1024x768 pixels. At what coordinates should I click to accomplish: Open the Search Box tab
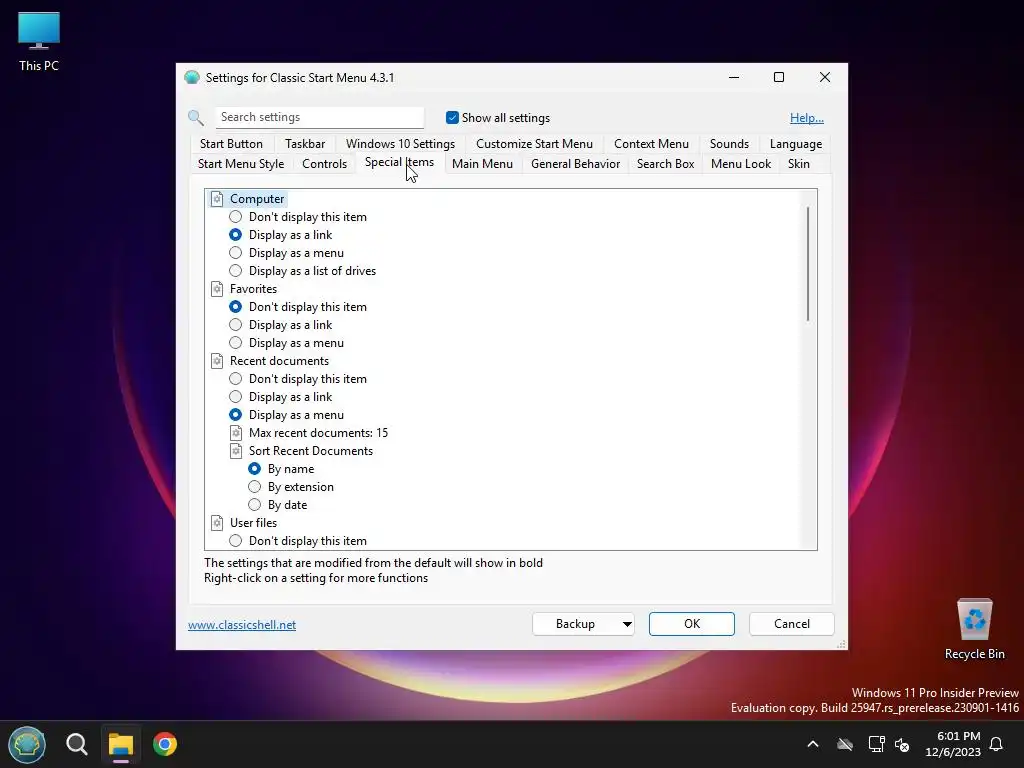coord(665,164)
